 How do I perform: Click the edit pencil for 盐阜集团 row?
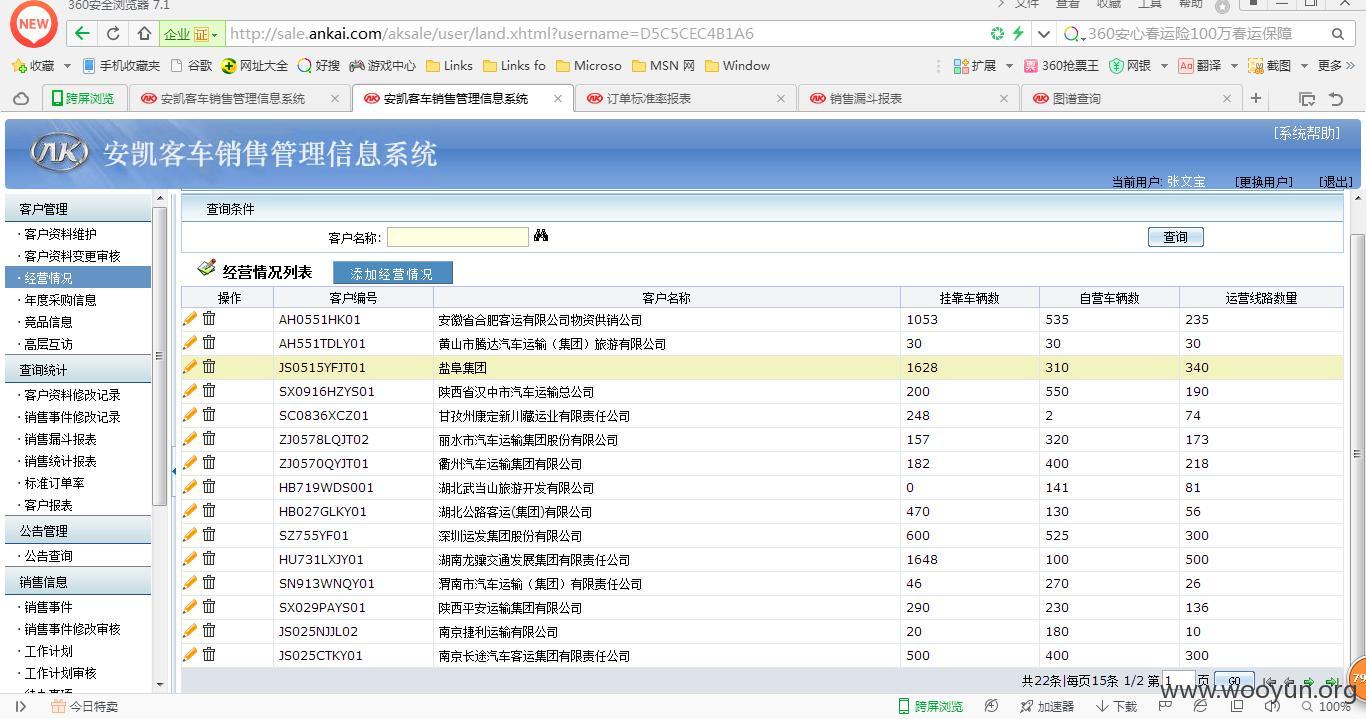pyautogui.click(x=190, y=367)
